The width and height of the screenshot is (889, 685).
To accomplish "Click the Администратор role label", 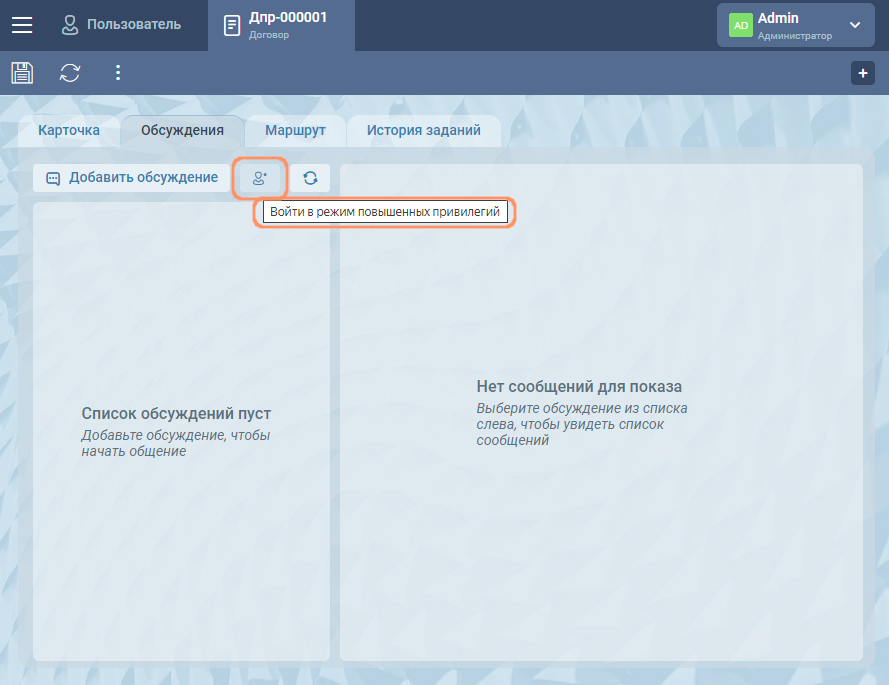I will point(794,36).
